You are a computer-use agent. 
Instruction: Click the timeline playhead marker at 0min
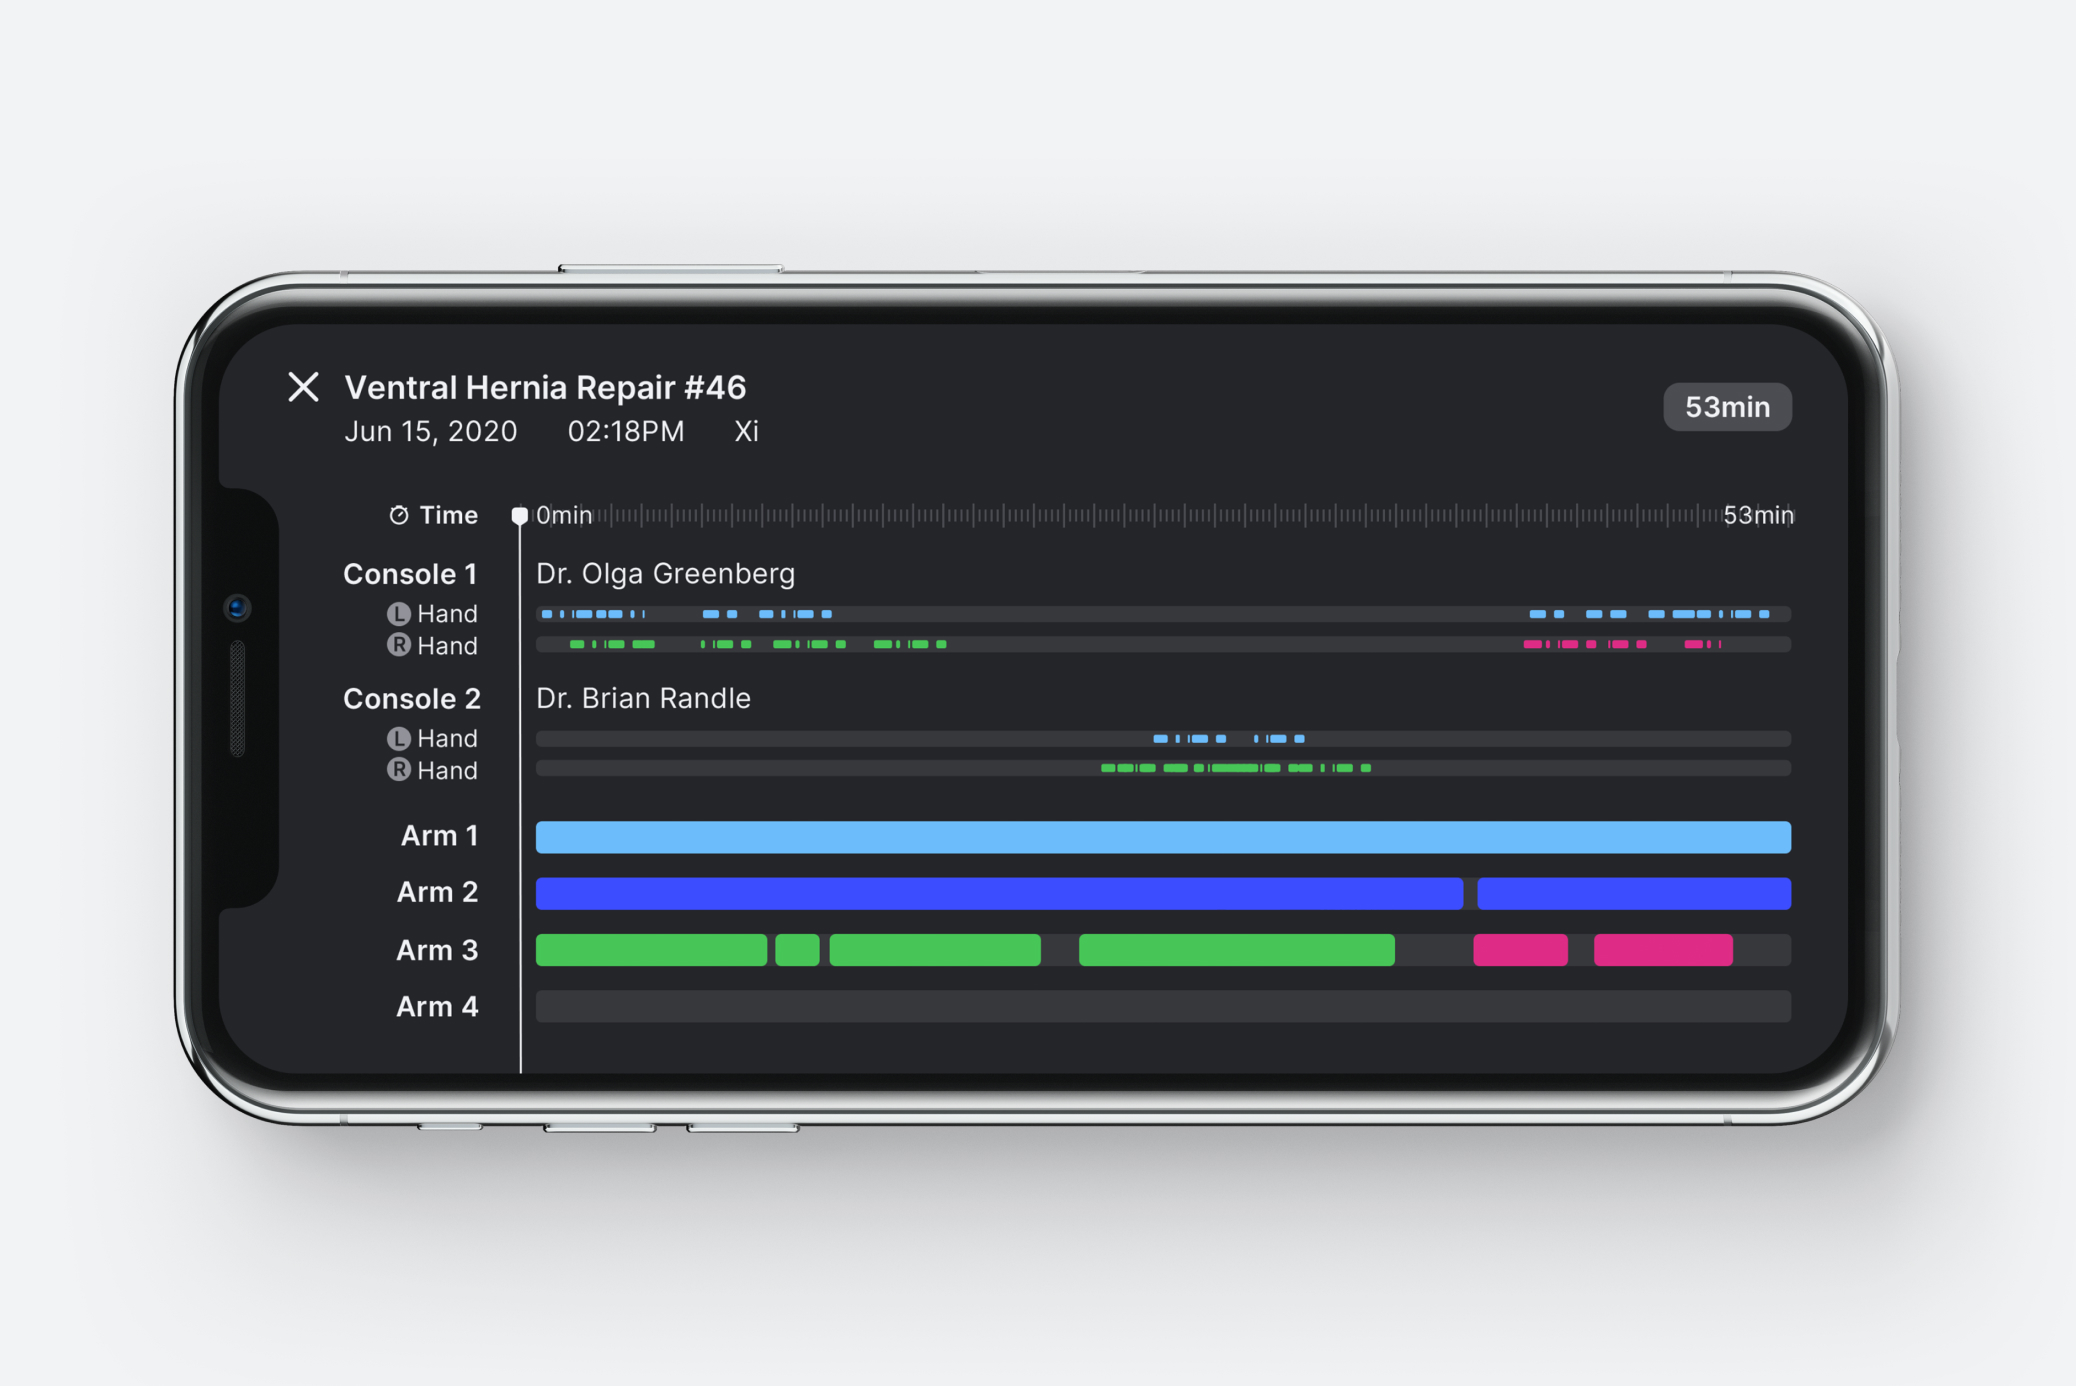(519, 515)
